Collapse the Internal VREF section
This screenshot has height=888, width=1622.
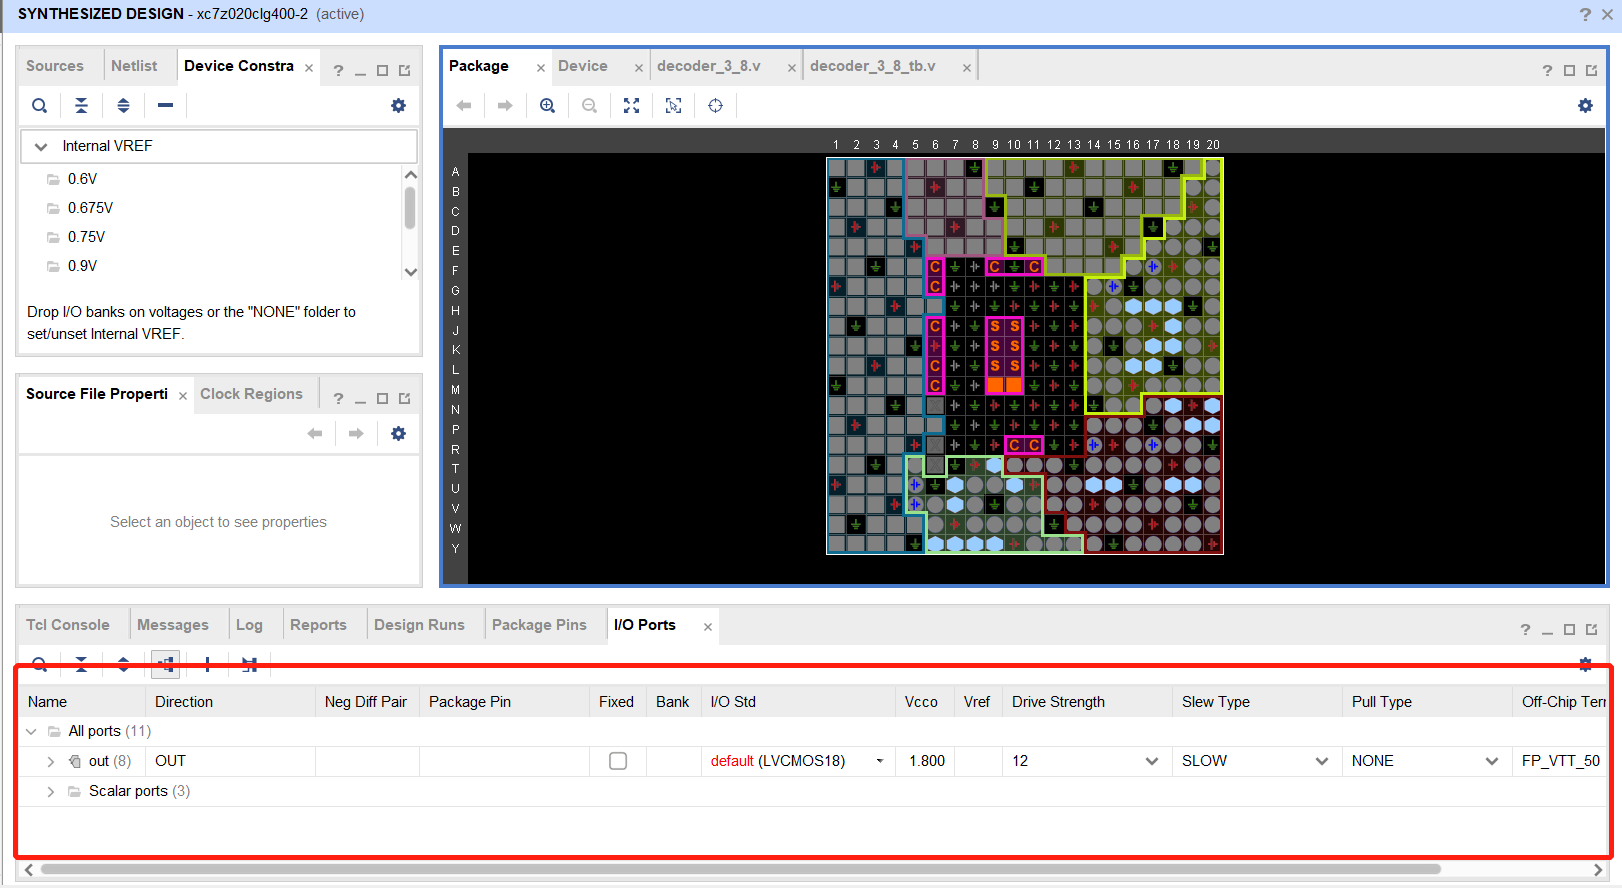(x=41, y=146)
